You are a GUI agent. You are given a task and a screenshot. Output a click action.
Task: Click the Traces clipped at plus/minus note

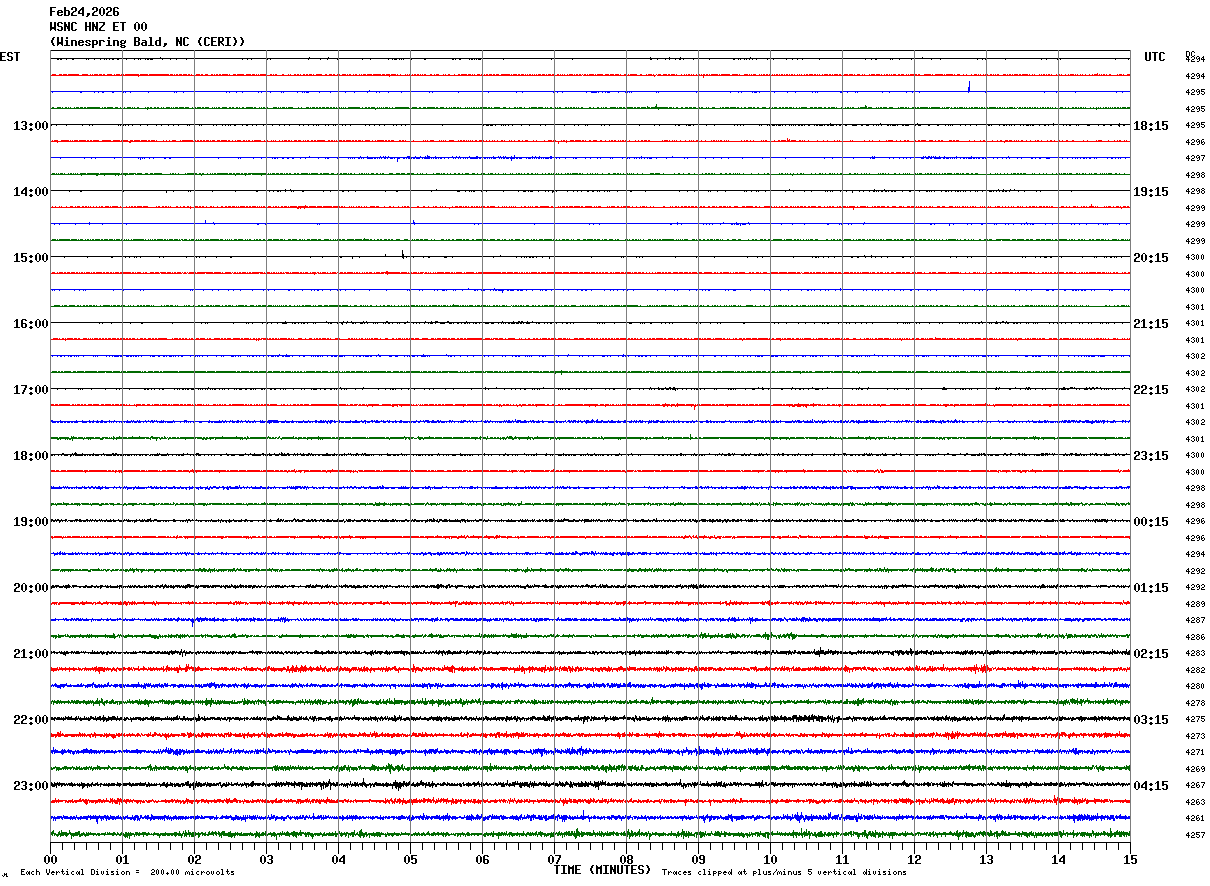pos(784,873)
